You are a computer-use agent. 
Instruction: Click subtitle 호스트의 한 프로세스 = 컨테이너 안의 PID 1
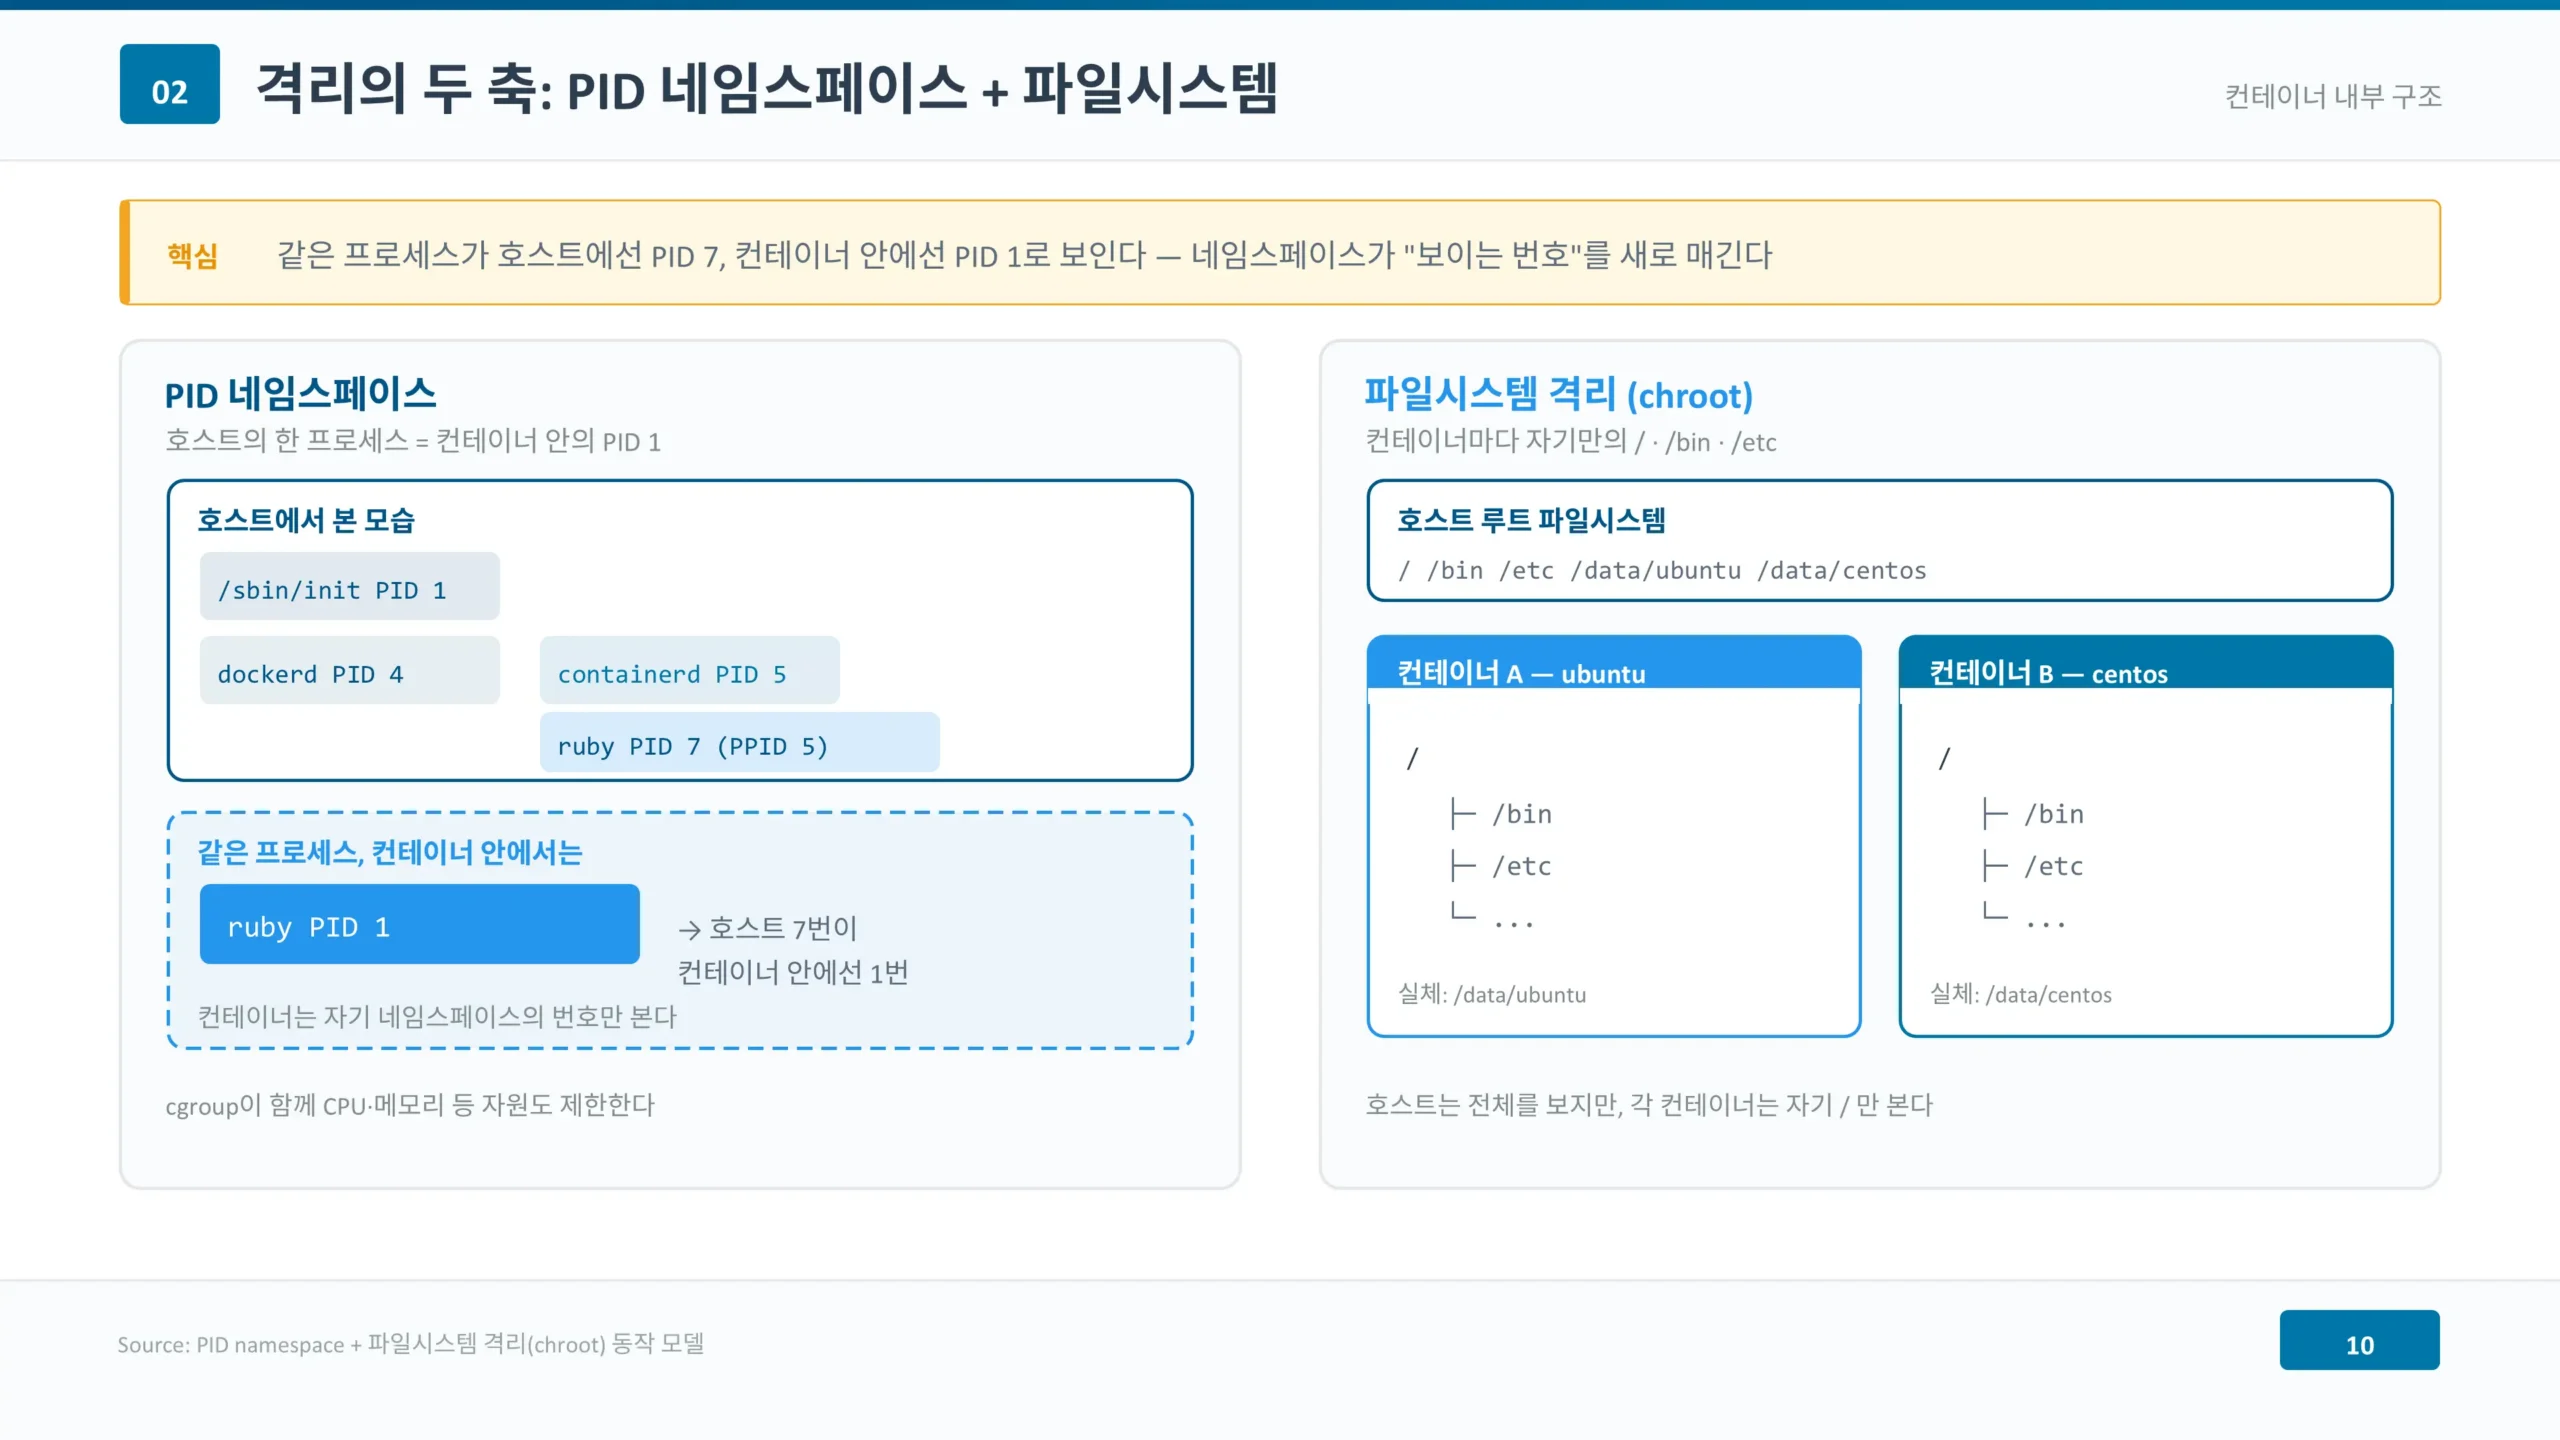(413, 441)
